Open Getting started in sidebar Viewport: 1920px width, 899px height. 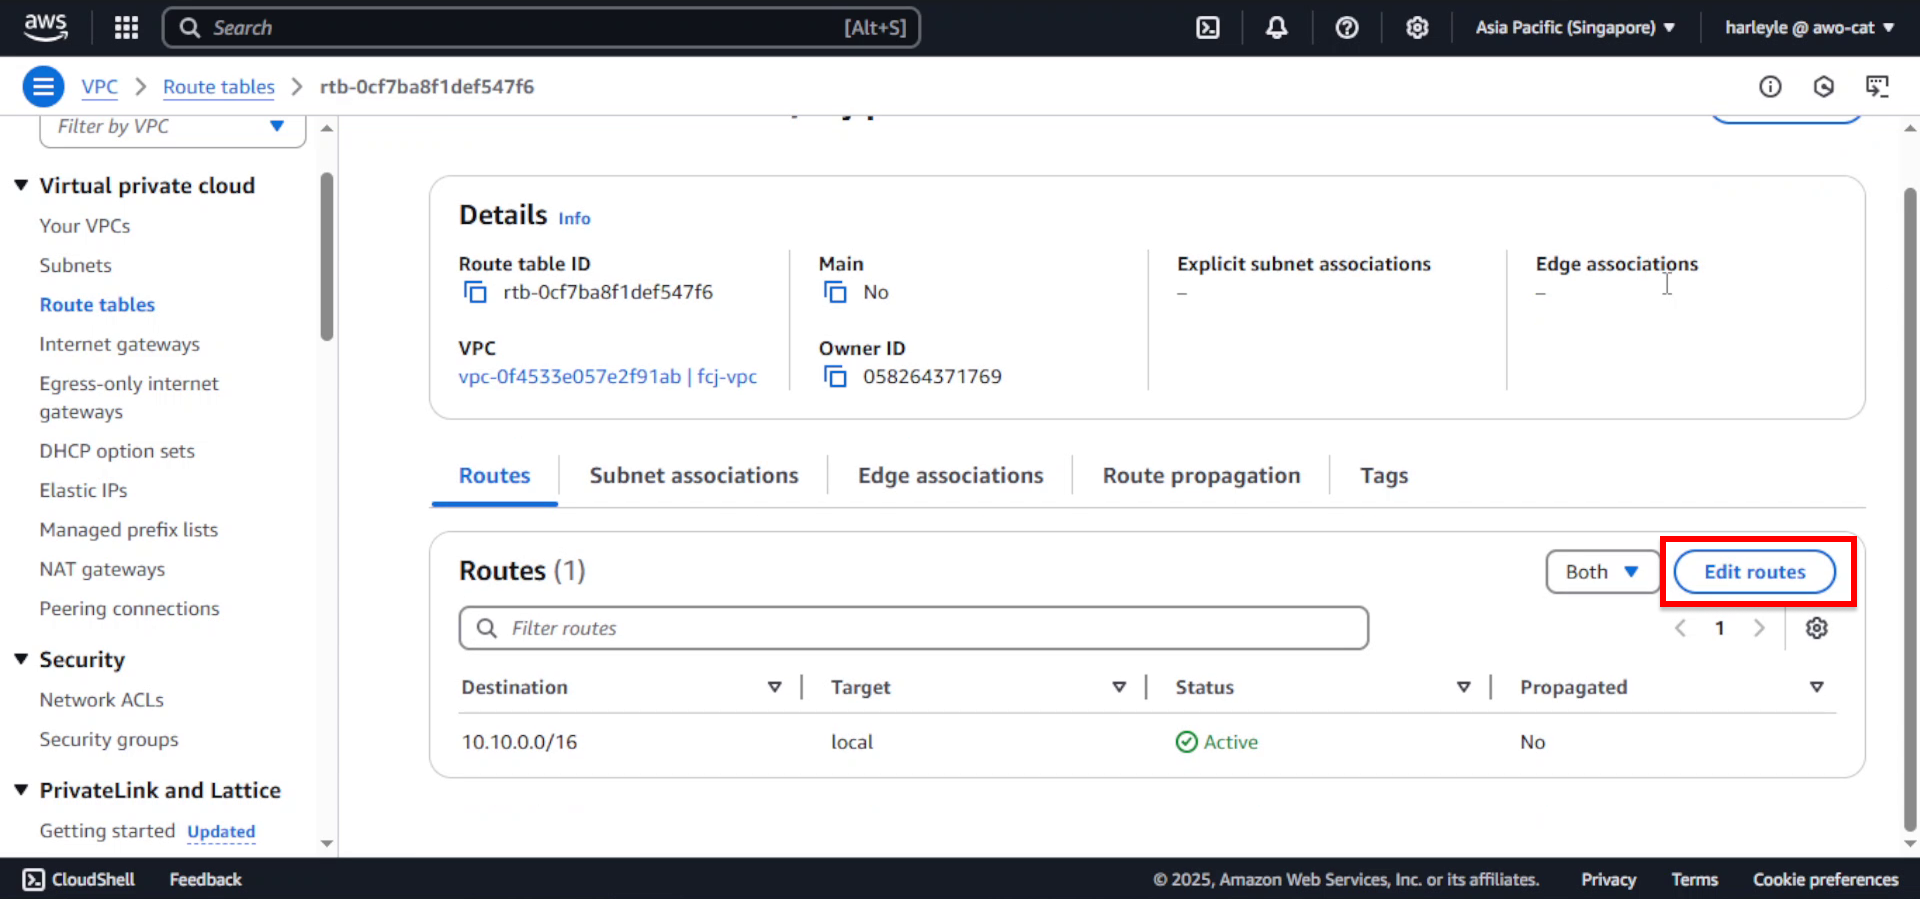pos(107,831)
